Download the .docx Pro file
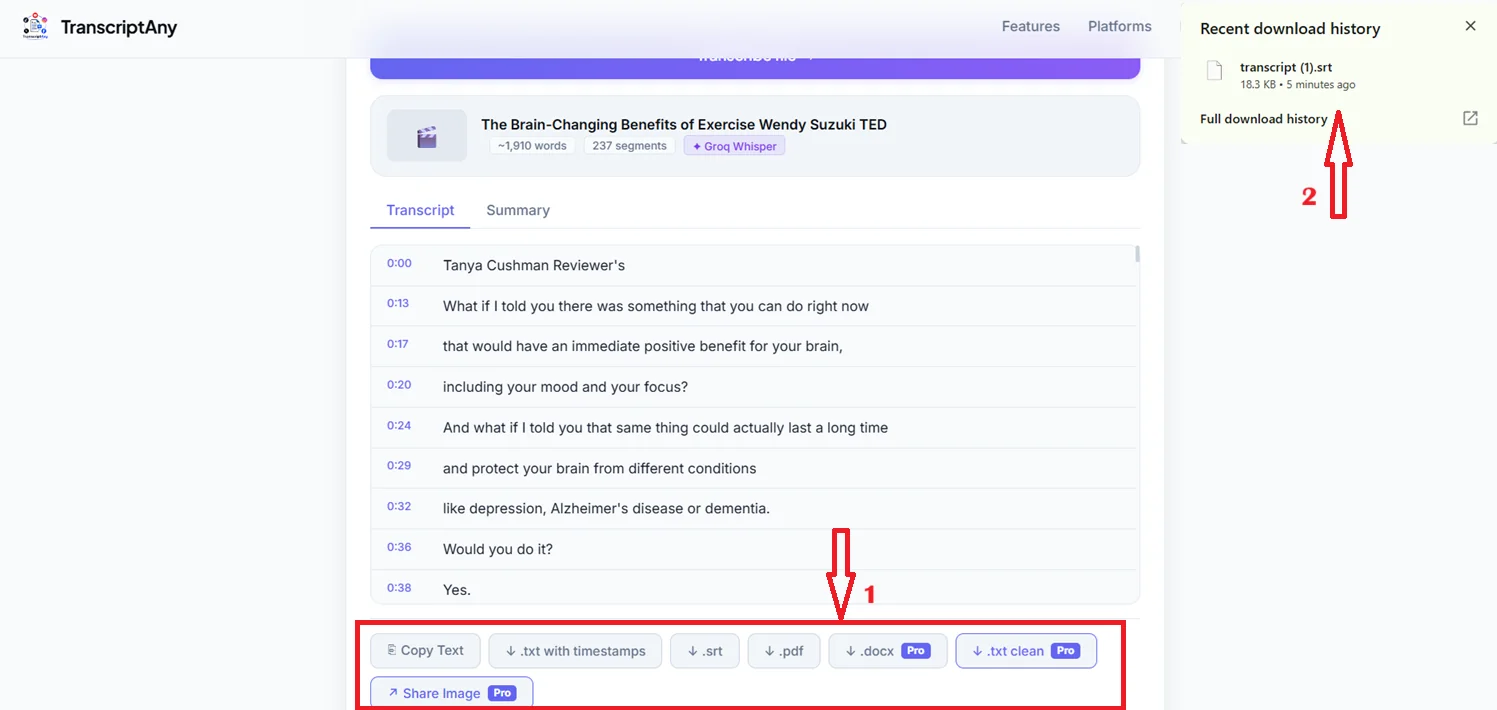 pyautogui.click(x=888, y=651)
